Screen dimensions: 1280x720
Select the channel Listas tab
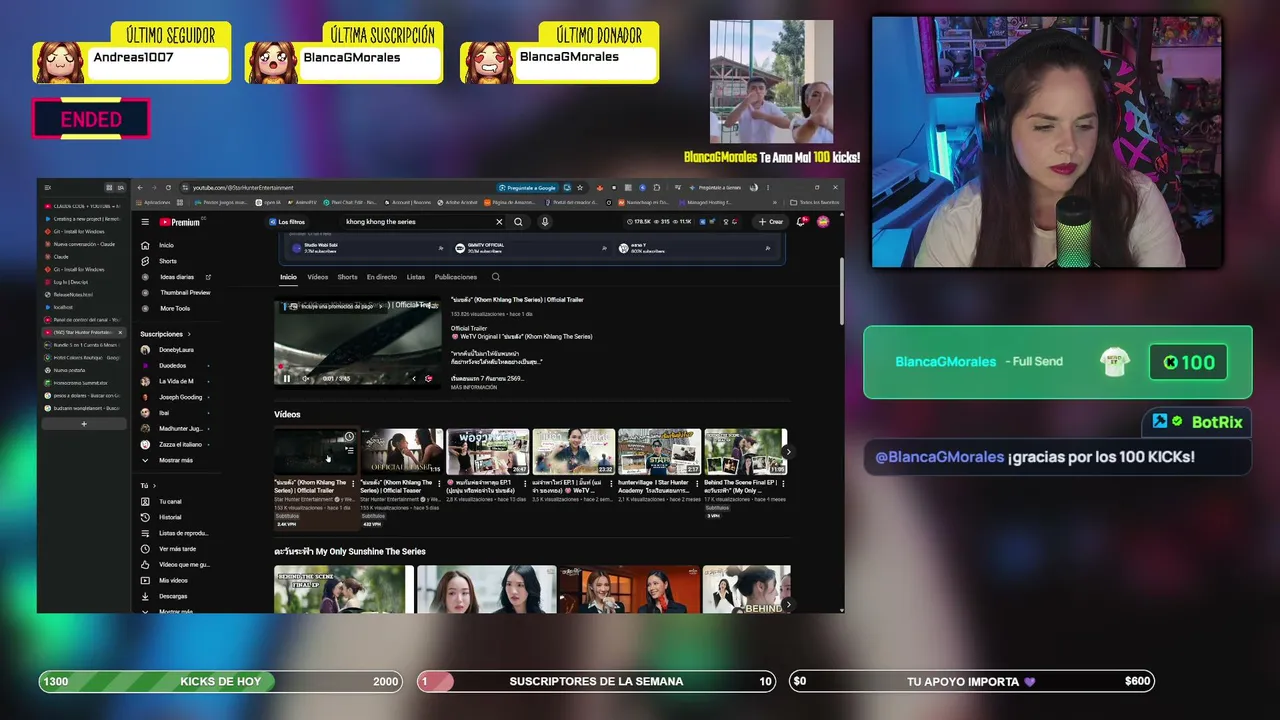(x=416, y=277)
